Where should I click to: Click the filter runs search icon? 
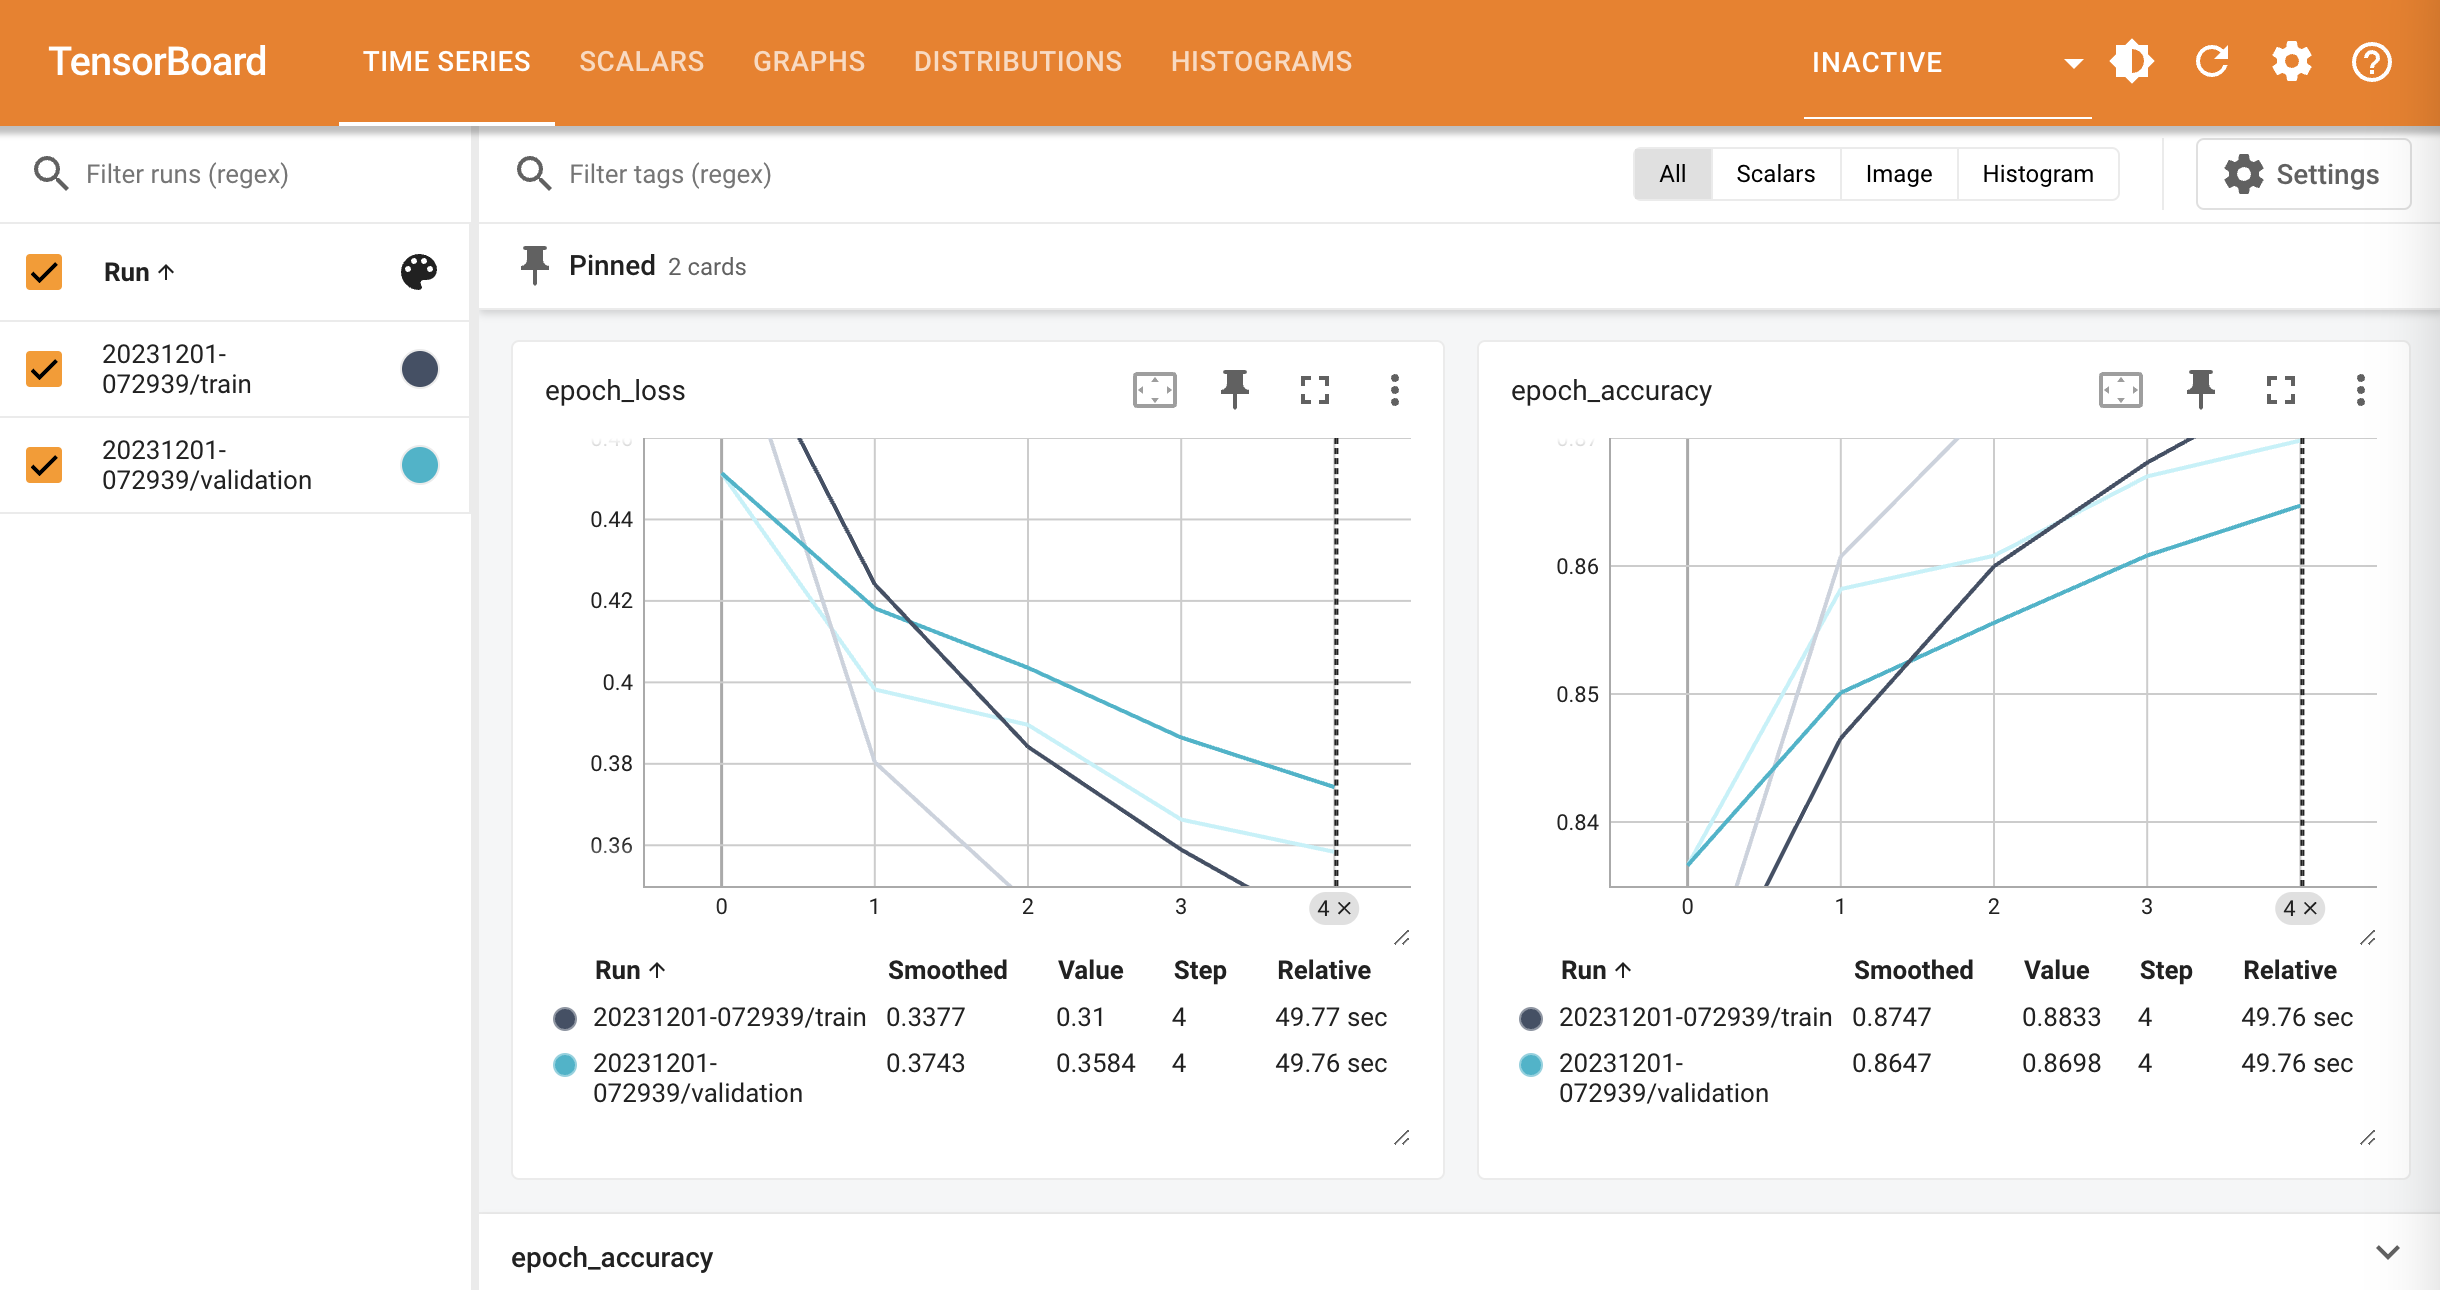tap(51, 174)
